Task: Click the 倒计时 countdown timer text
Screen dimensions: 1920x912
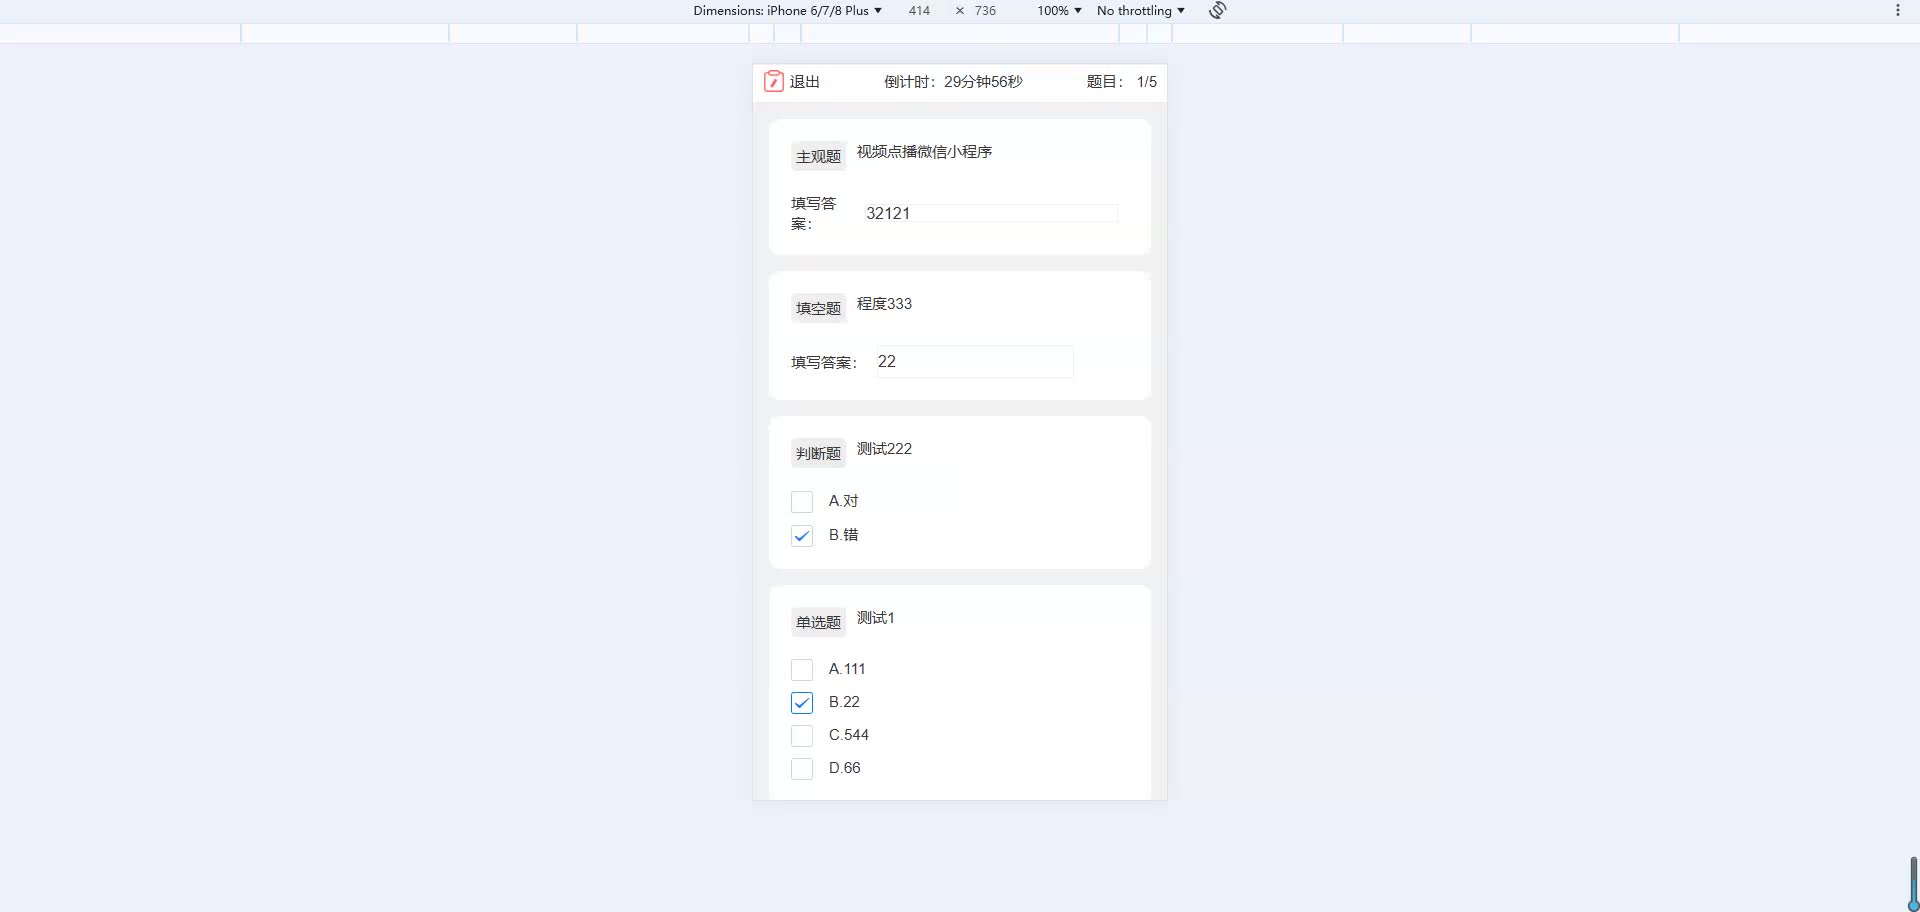Action: coord(953,82)
